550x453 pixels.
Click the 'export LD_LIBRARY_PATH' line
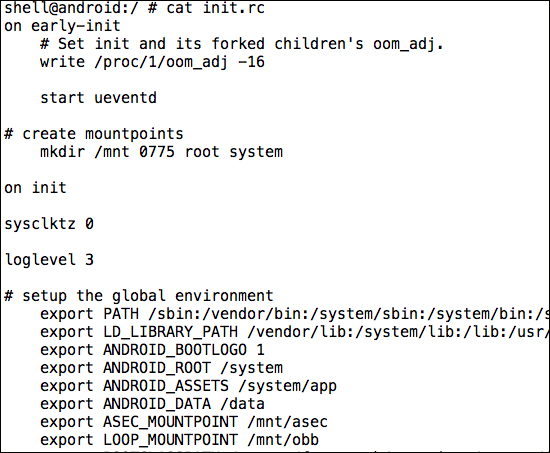(294, 332)
